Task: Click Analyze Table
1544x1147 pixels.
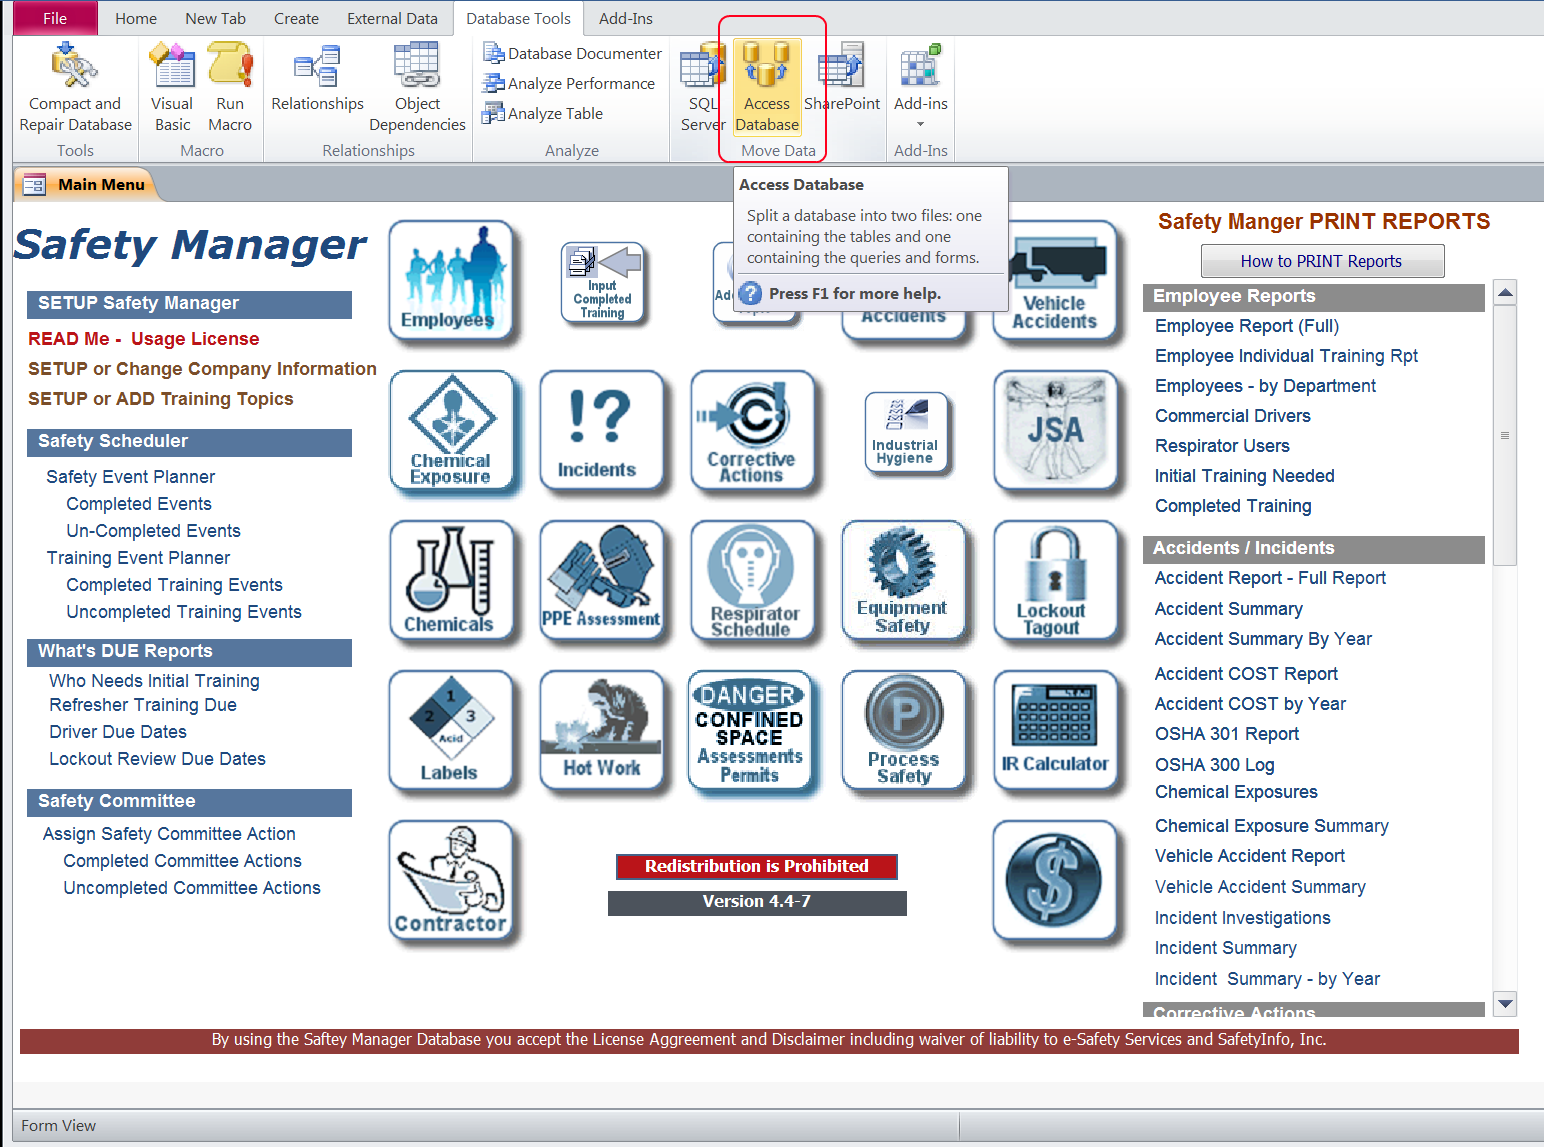Action: 543,113
